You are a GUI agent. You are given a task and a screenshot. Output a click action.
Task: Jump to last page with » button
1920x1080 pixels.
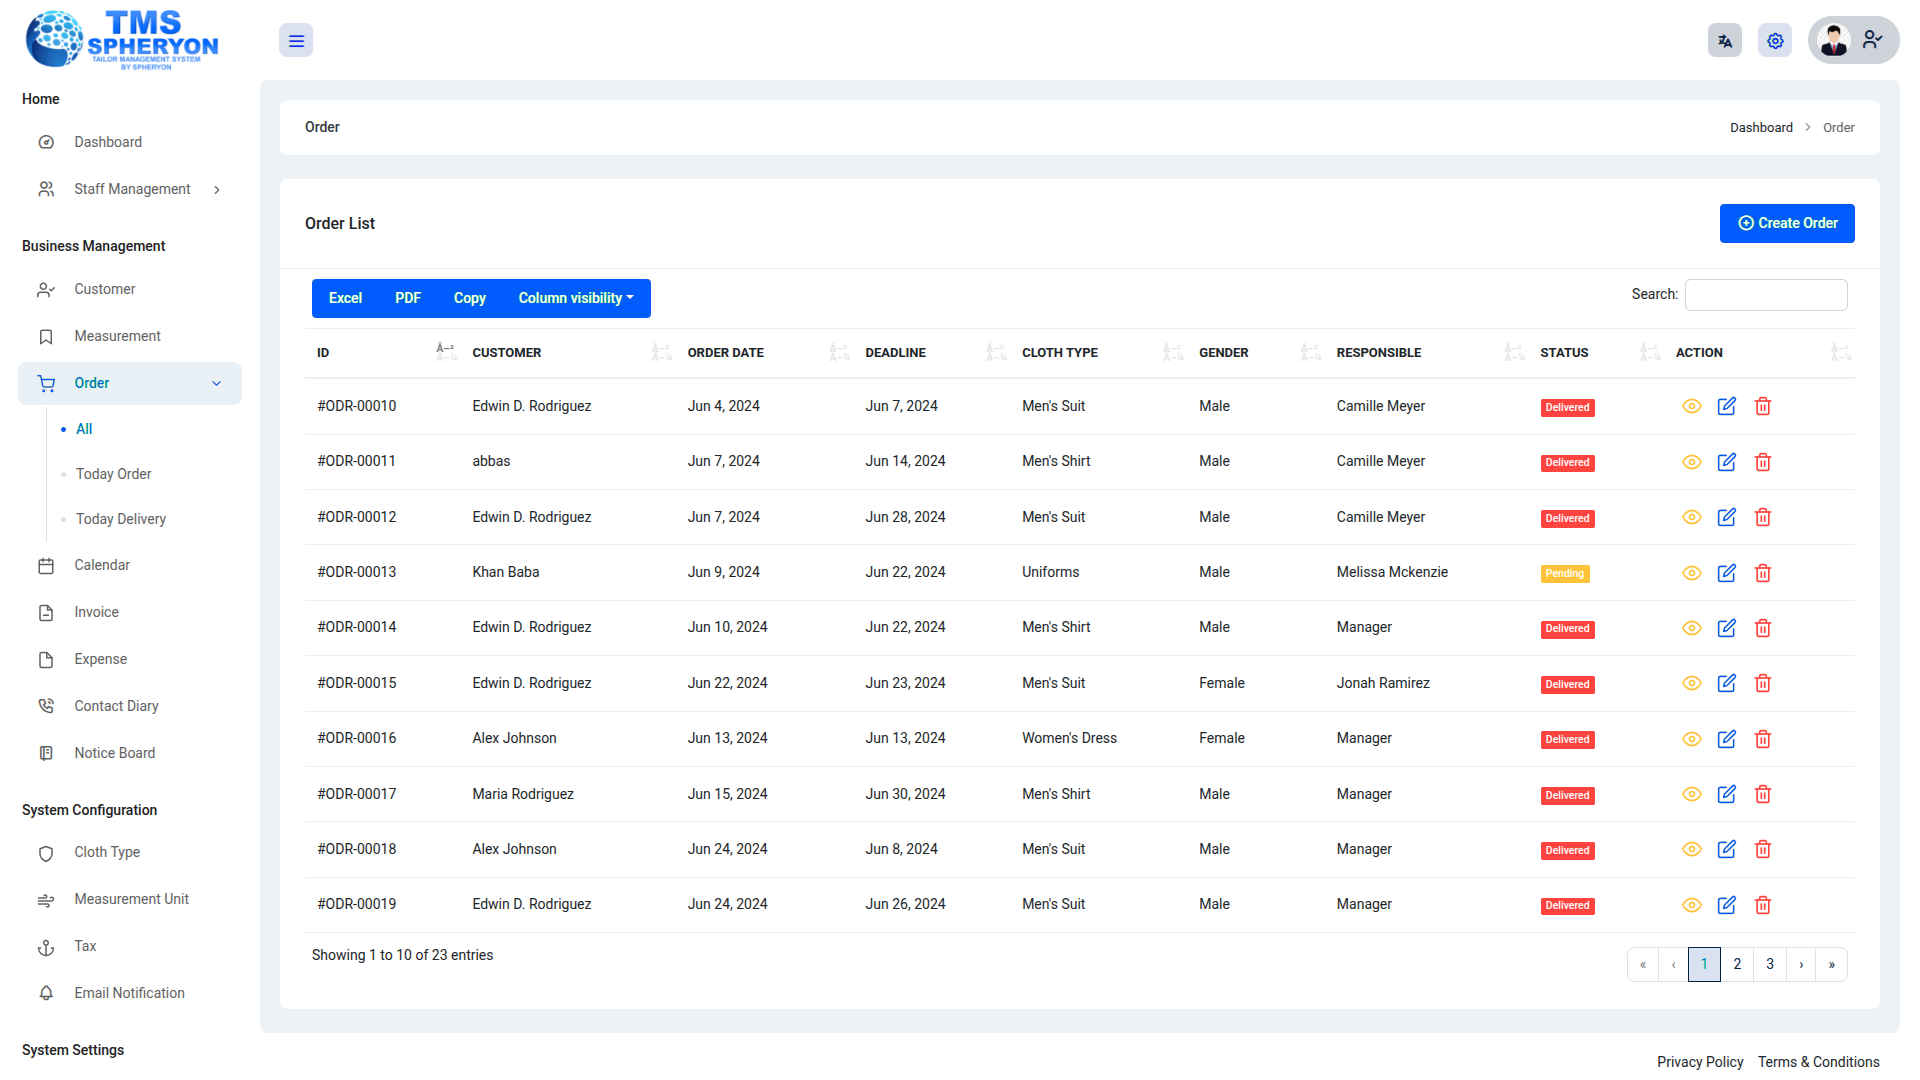click(x=1832, y=964)
